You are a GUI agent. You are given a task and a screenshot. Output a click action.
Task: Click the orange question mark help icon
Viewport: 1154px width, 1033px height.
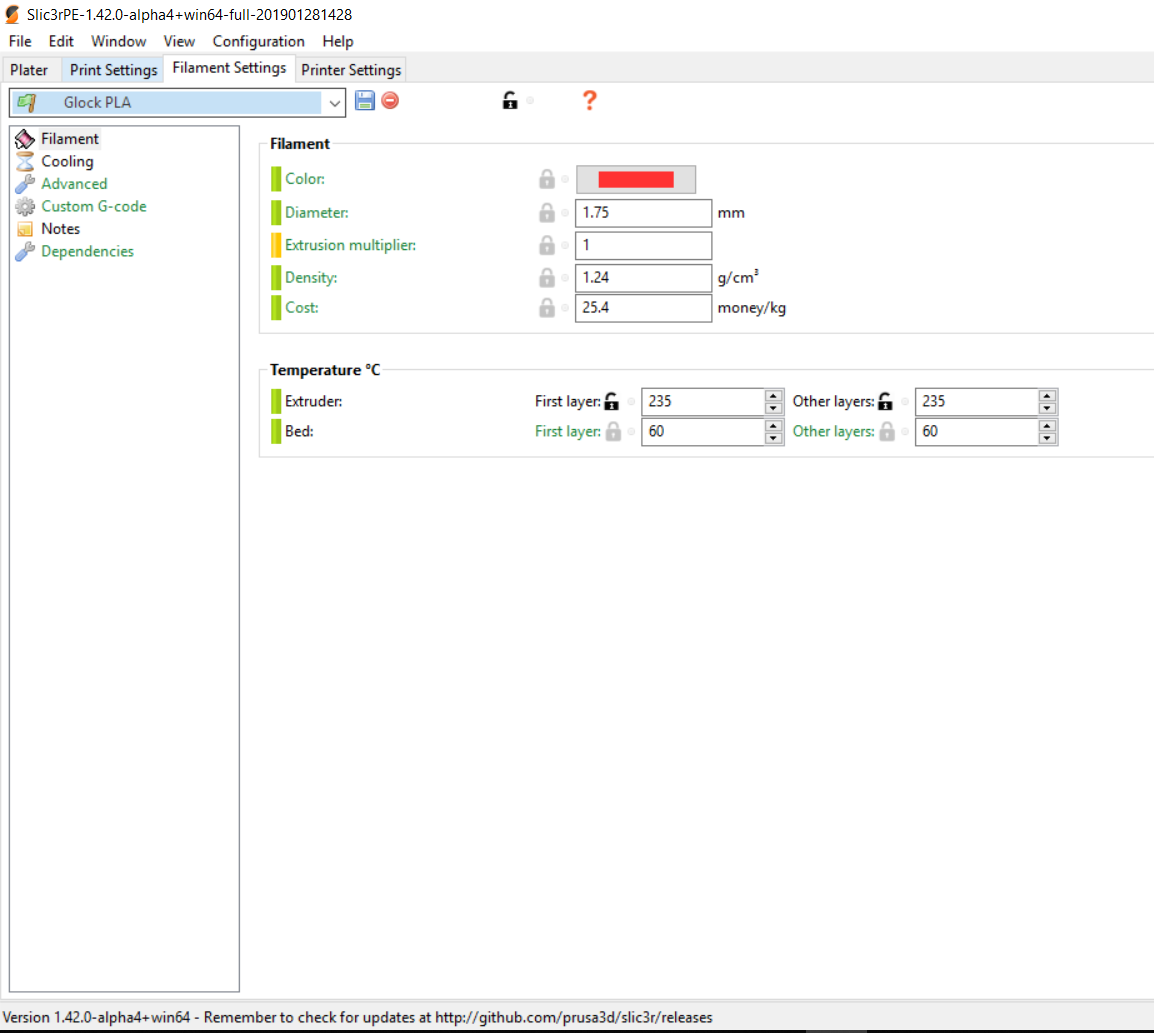(589, 100)
